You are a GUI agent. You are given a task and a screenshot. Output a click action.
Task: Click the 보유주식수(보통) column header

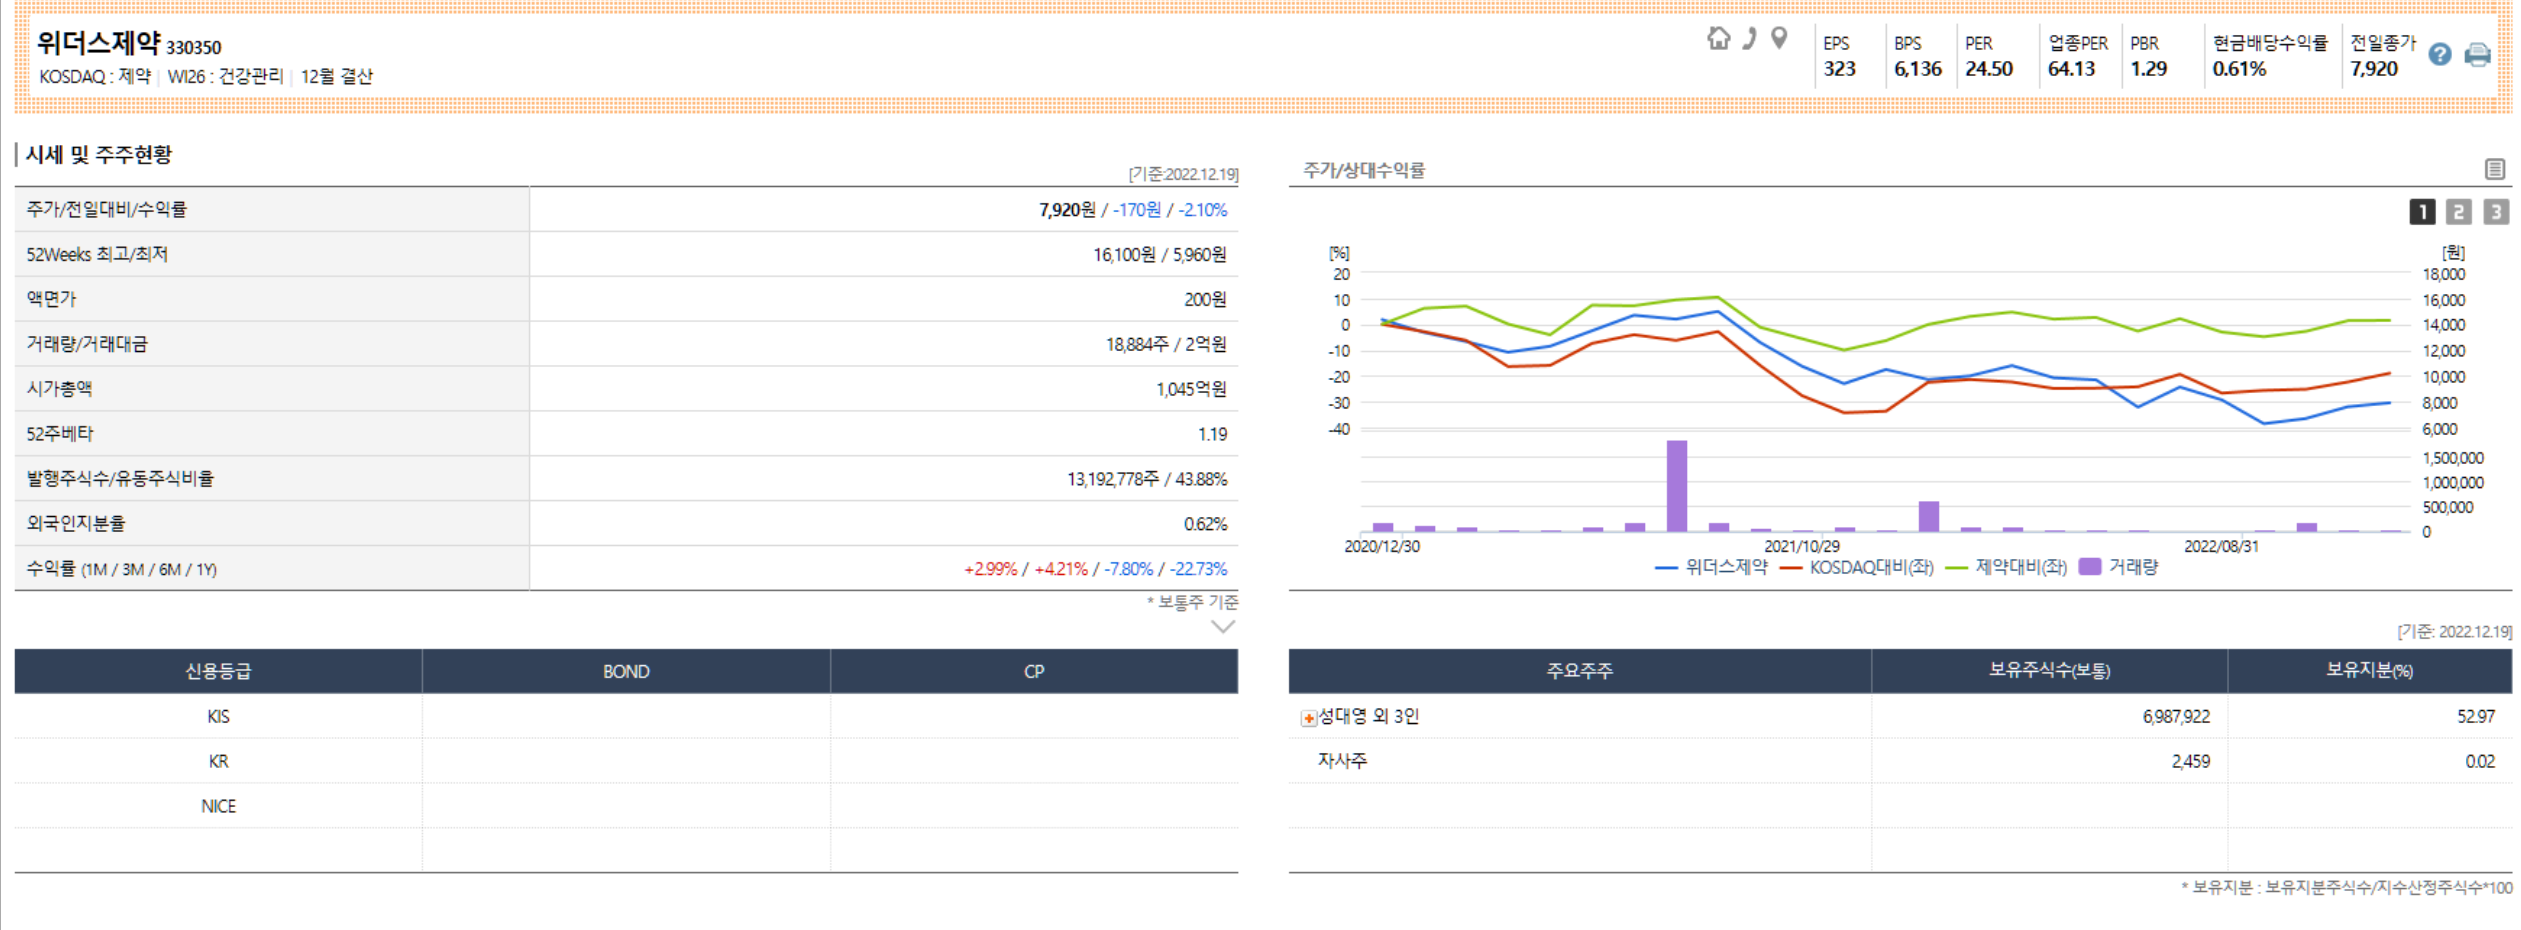[x=2049, y=670]
